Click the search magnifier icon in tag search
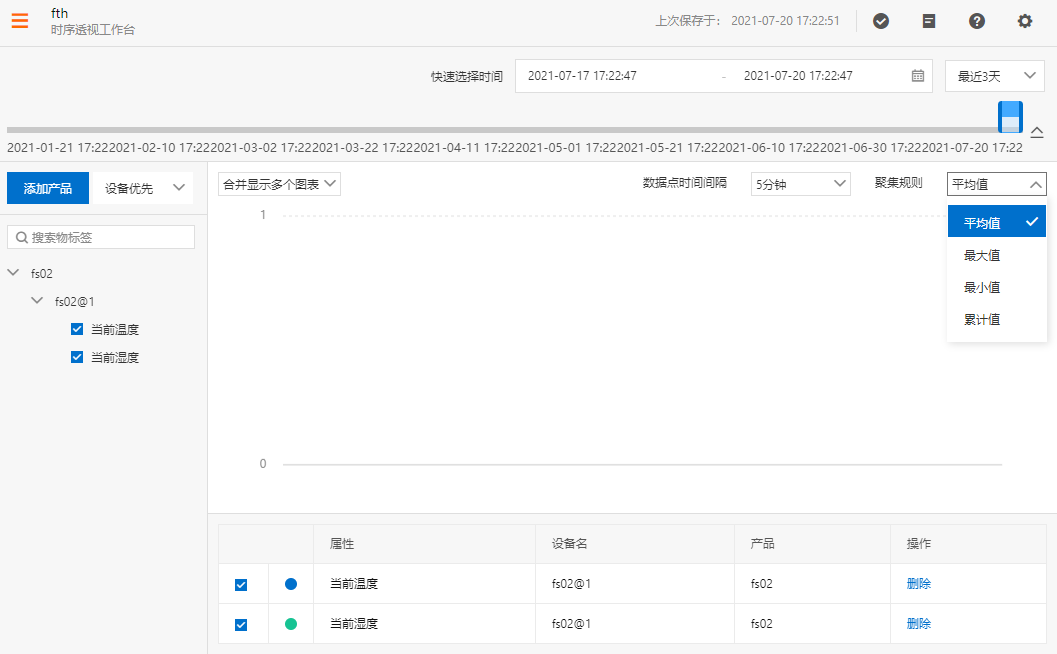The image size is (1057, 654). pyautogui.click(x=21, y=238)
